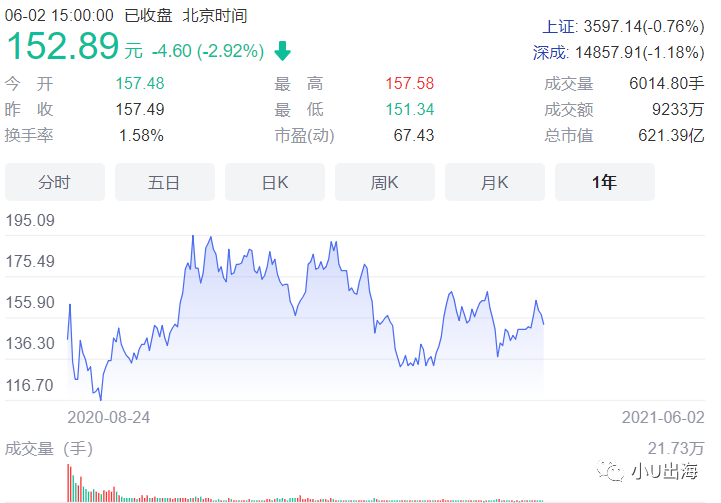This screenshot has height=503, width=721.
Task: Open the 日K chart tab
Action: coord(275,182)
